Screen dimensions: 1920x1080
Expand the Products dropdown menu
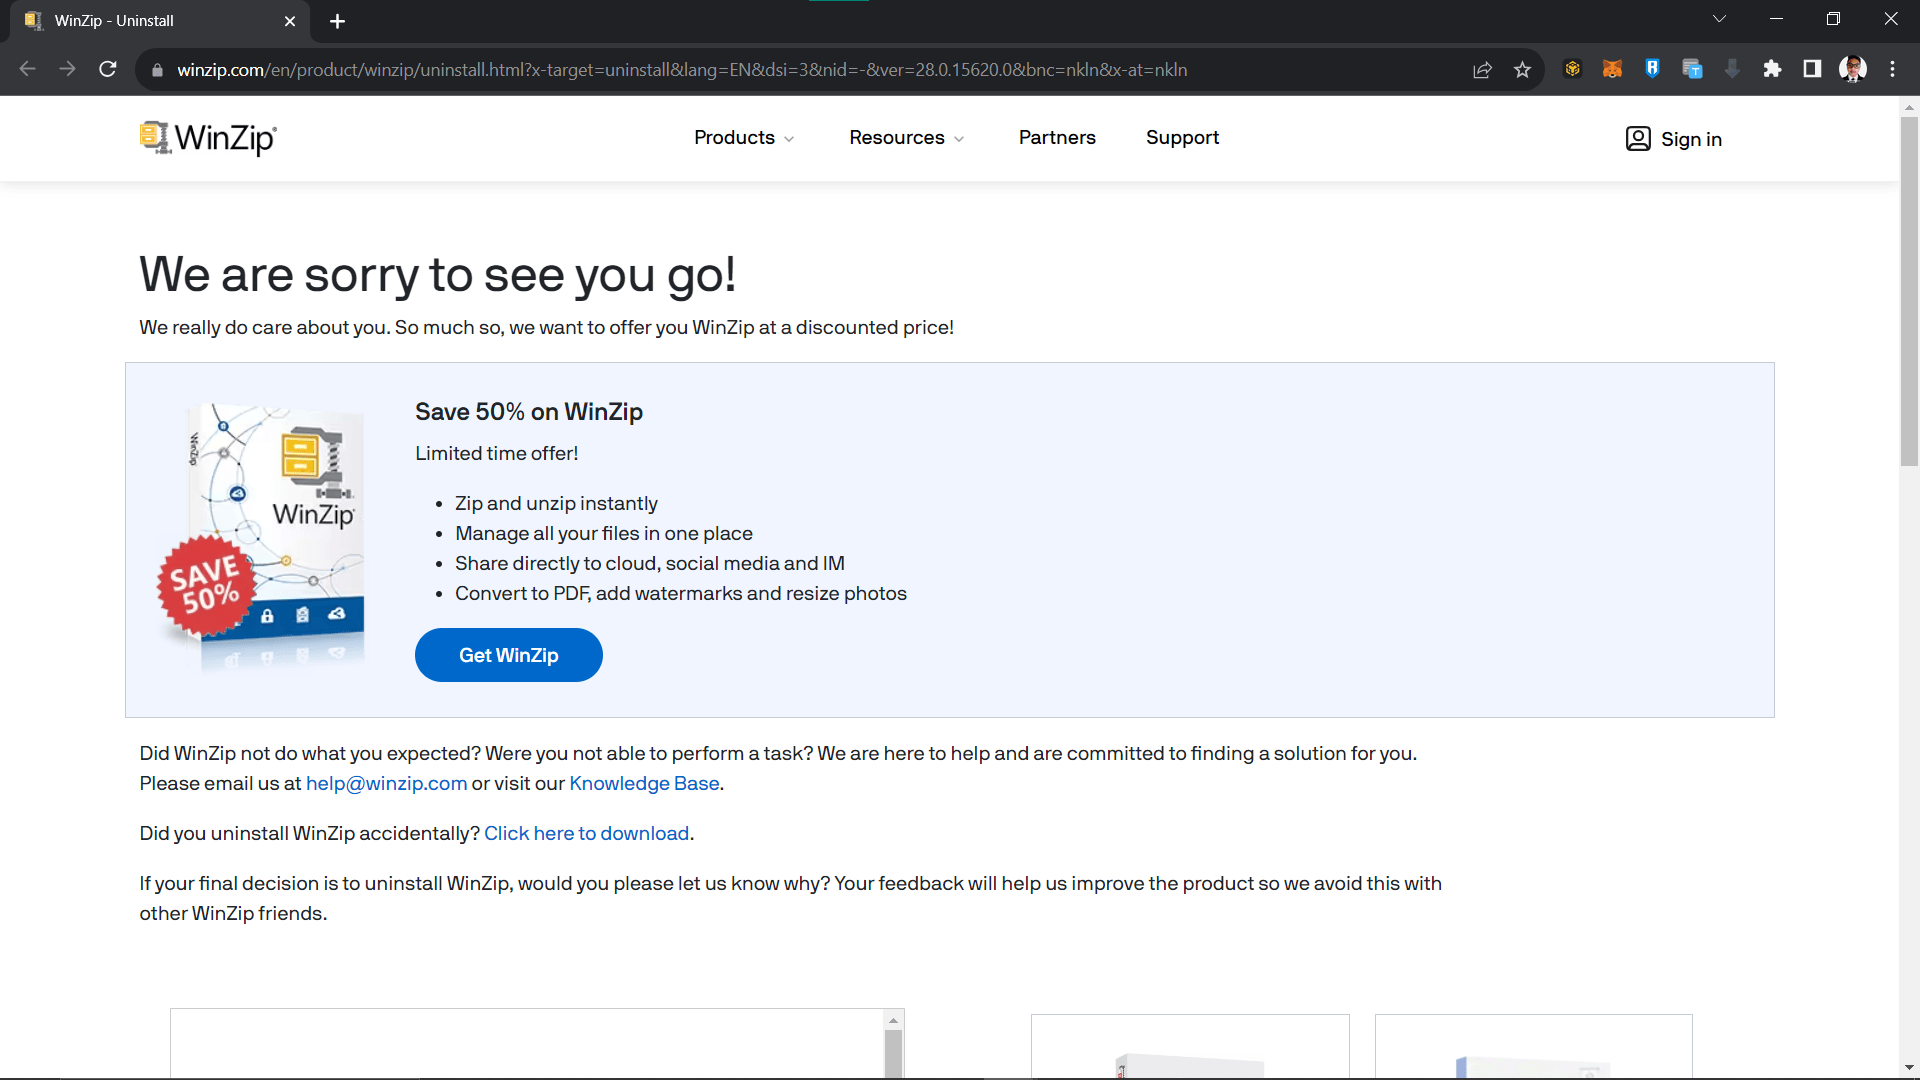pos(744,138)
